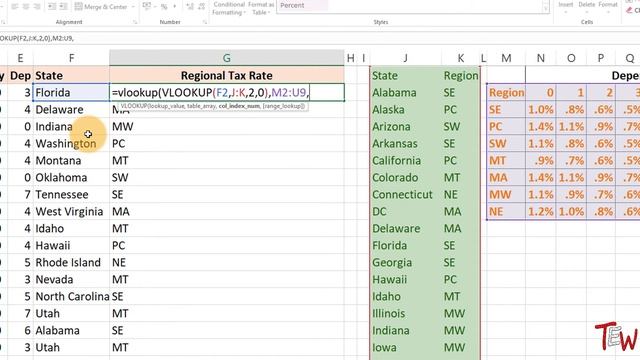Click the 'Tennessee' cell in column F
Screen dimensions: 640x360
71,194
